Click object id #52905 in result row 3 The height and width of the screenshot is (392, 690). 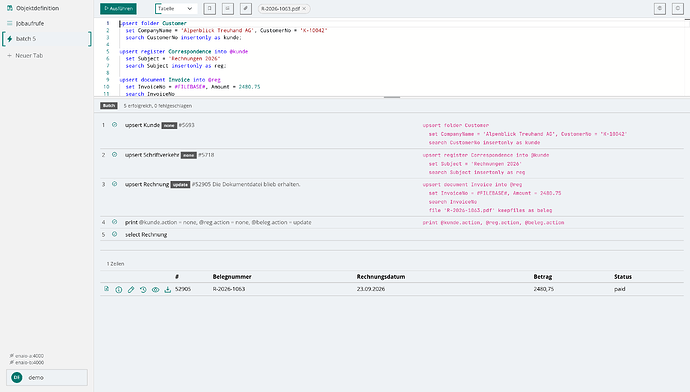(x=201, y=184)
